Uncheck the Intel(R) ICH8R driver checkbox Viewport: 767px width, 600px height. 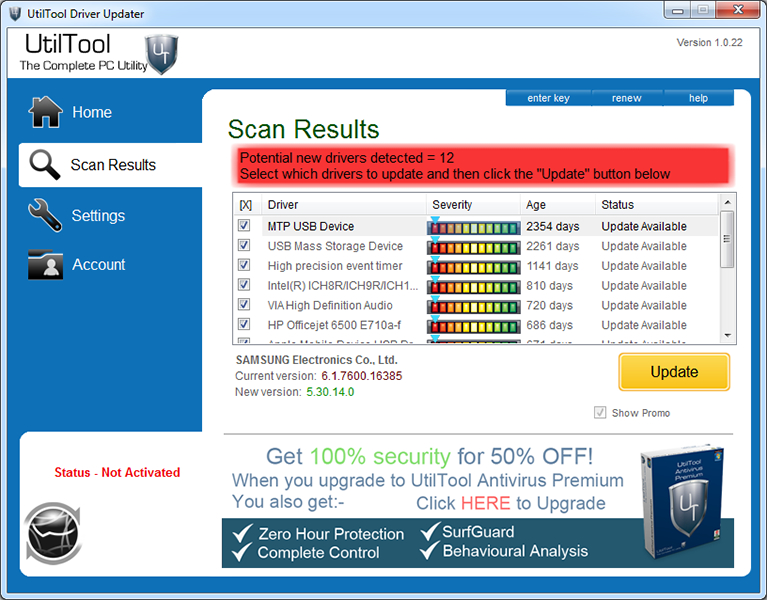pyautogui.click(x=244, y=285)
